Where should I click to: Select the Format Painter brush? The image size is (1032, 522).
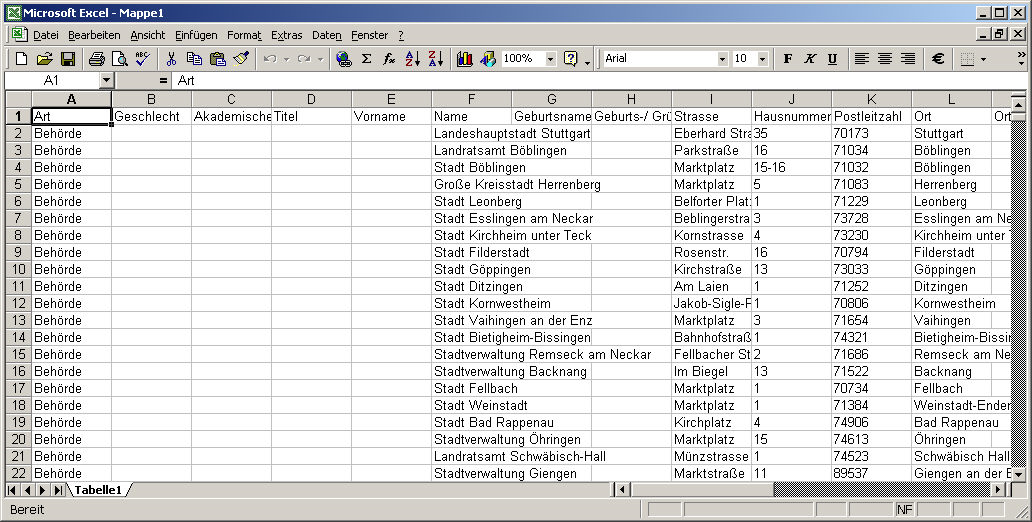point(241,59)
